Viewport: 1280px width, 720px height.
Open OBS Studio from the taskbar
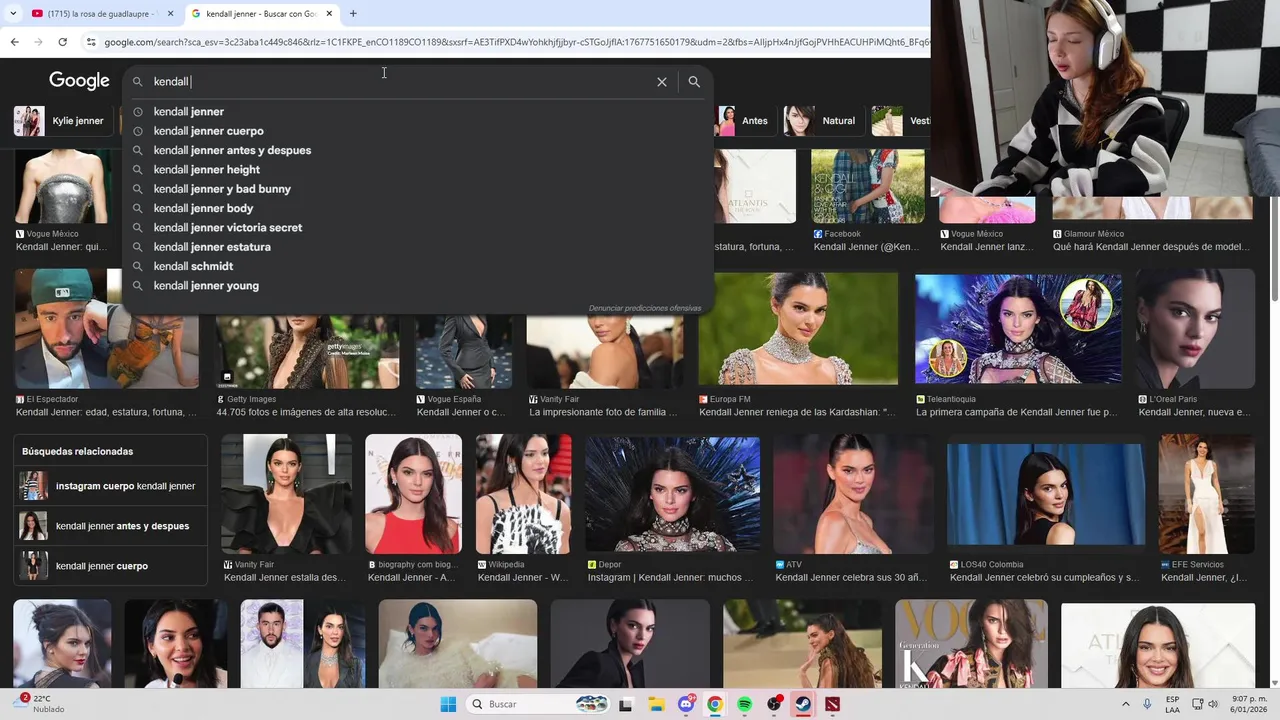pyautogui.click(x=774, y=704)
